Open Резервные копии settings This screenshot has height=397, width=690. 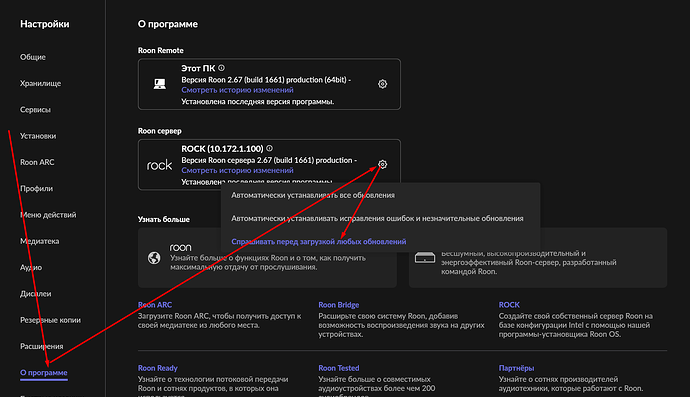pyautogui.click(x=50, y=320)
